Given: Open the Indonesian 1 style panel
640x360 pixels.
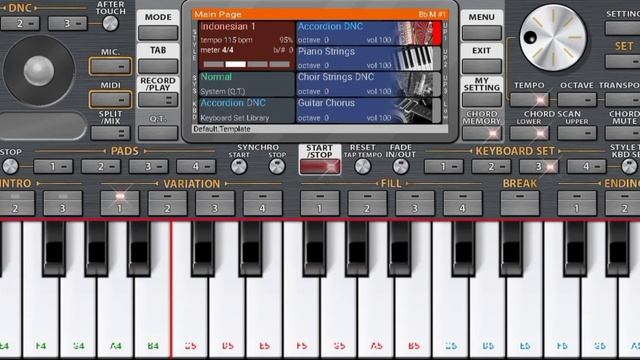Looking at the screenshot, I should click(247, 46).
